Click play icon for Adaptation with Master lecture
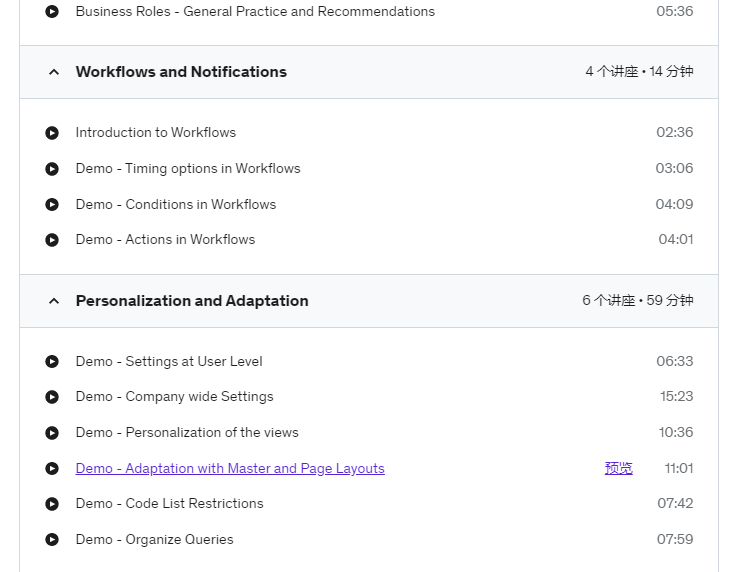The width and height of the screenshot is (736, 572). [x=52, y=468]
